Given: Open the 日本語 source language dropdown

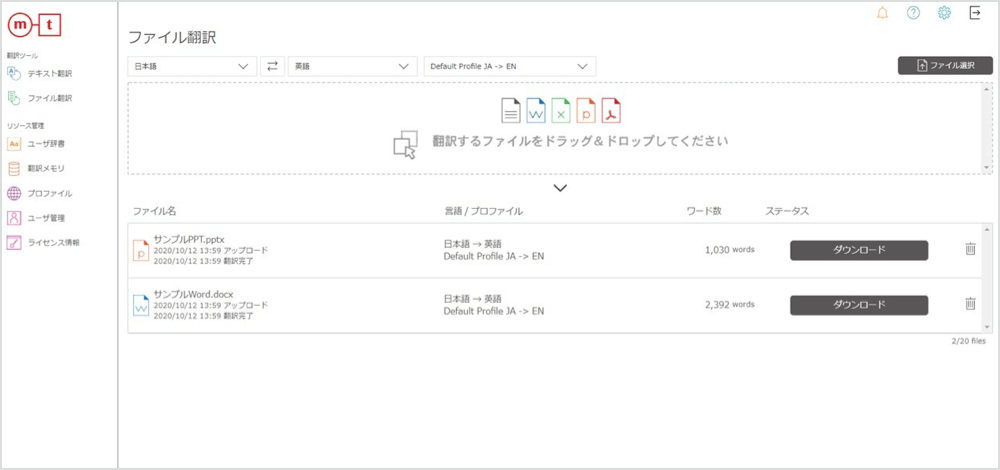Looking at the screenshot, I should coord(192,66).
